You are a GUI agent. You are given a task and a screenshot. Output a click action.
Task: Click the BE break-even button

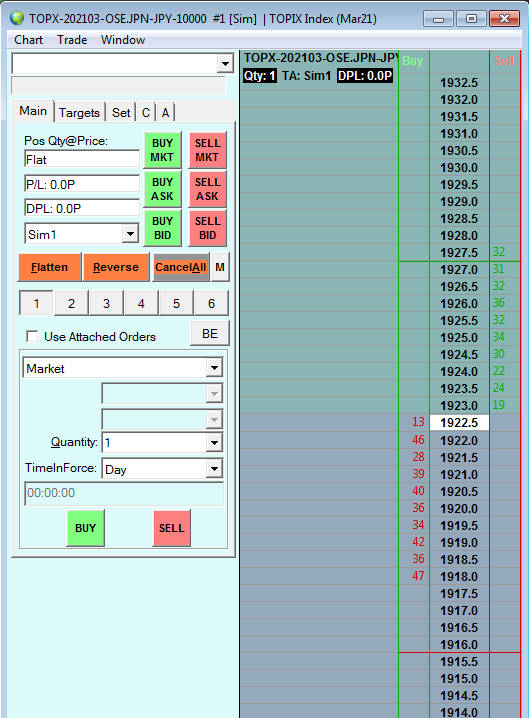(210, 333)
